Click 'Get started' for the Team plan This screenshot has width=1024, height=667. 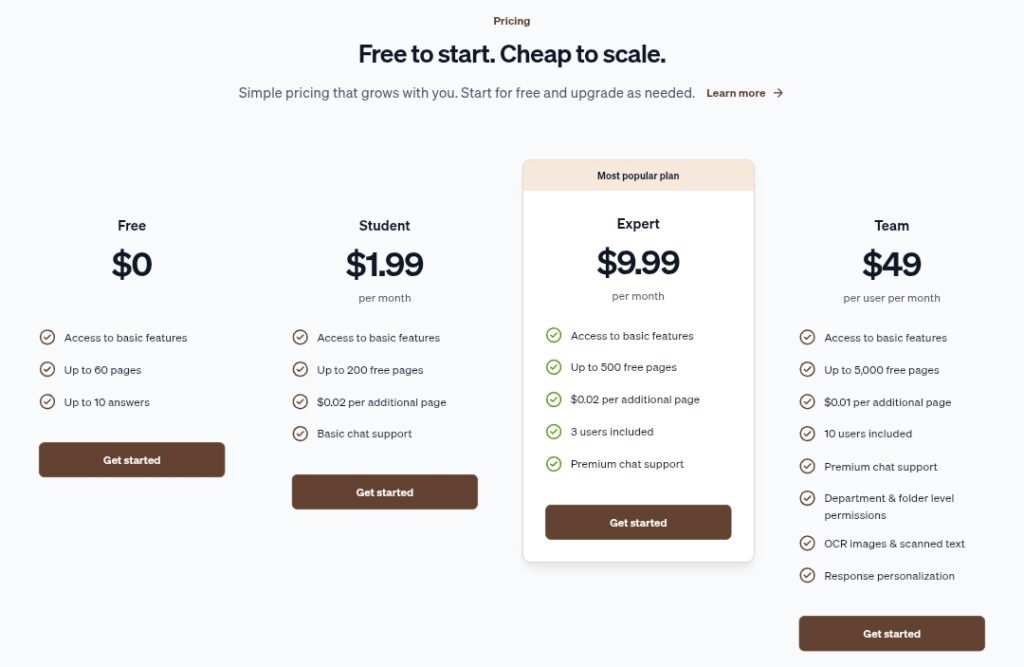coord(891,633)
